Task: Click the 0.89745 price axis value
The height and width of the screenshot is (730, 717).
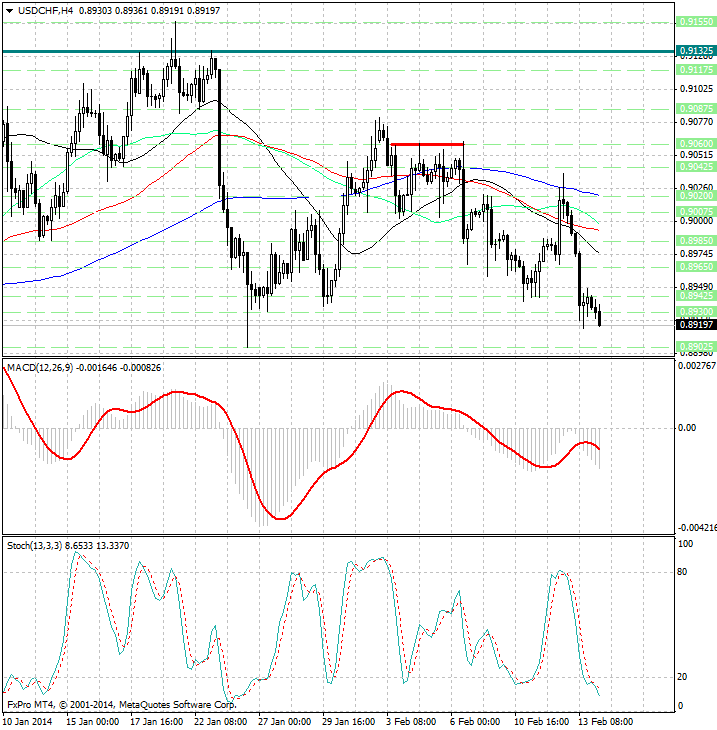Action: (x=696, y=254)
